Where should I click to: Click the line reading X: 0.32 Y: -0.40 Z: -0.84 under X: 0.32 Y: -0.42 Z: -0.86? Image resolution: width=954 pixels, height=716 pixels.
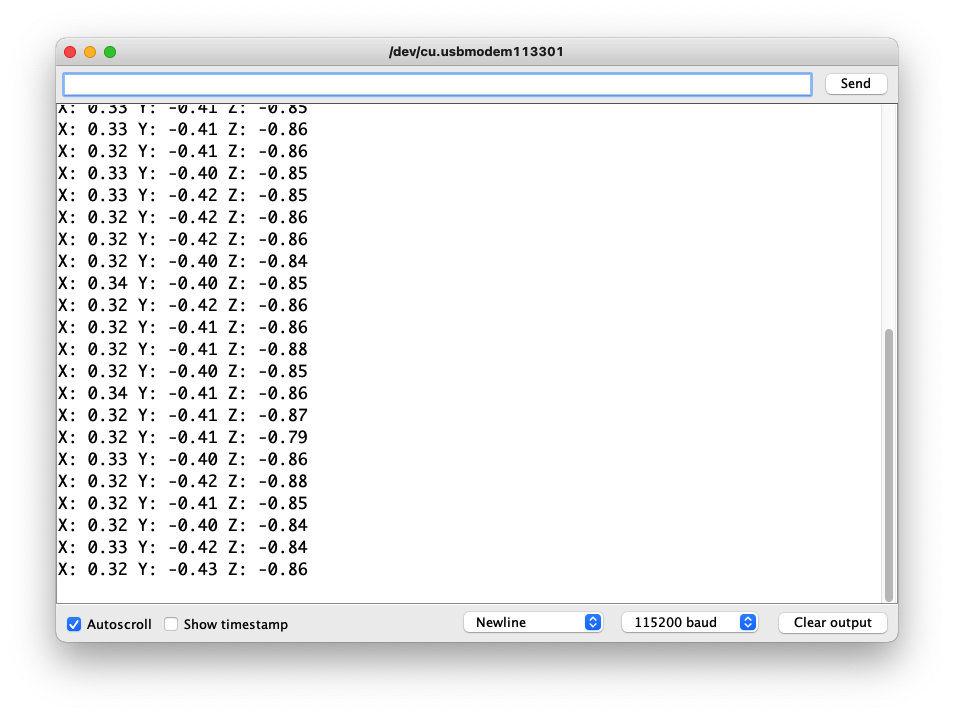click(183, 261)
